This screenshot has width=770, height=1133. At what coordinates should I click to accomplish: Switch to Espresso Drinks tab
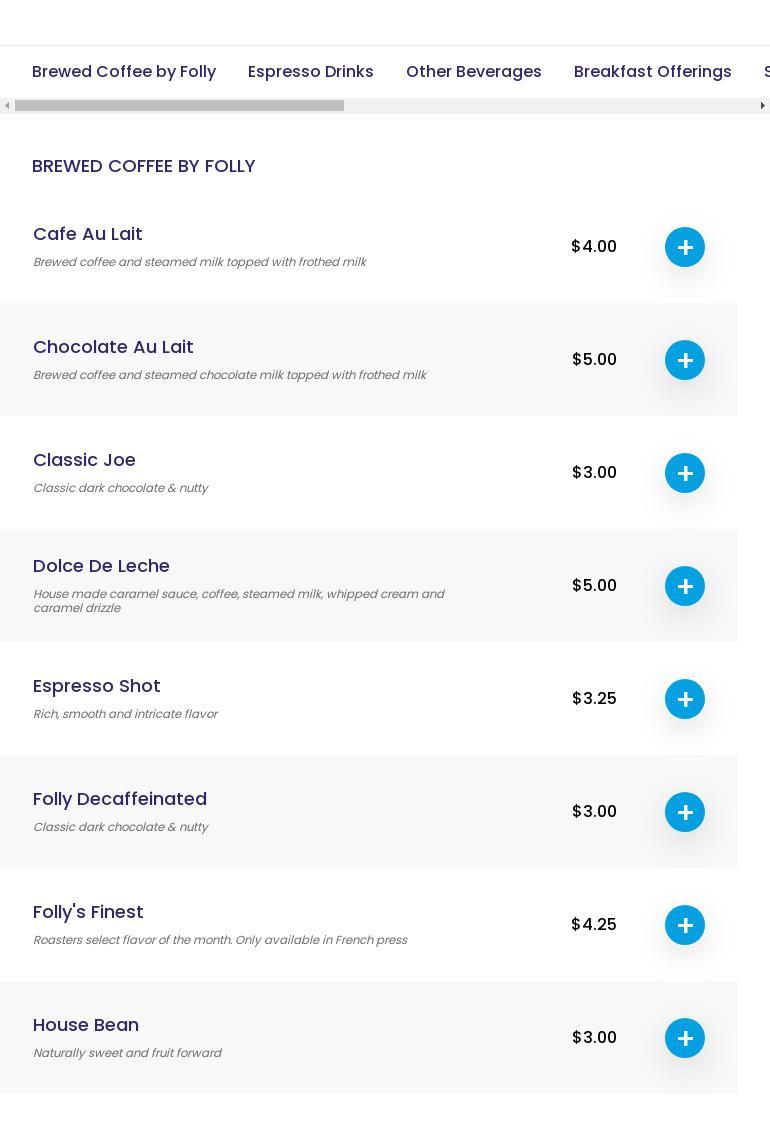click(x=310, y=72)
